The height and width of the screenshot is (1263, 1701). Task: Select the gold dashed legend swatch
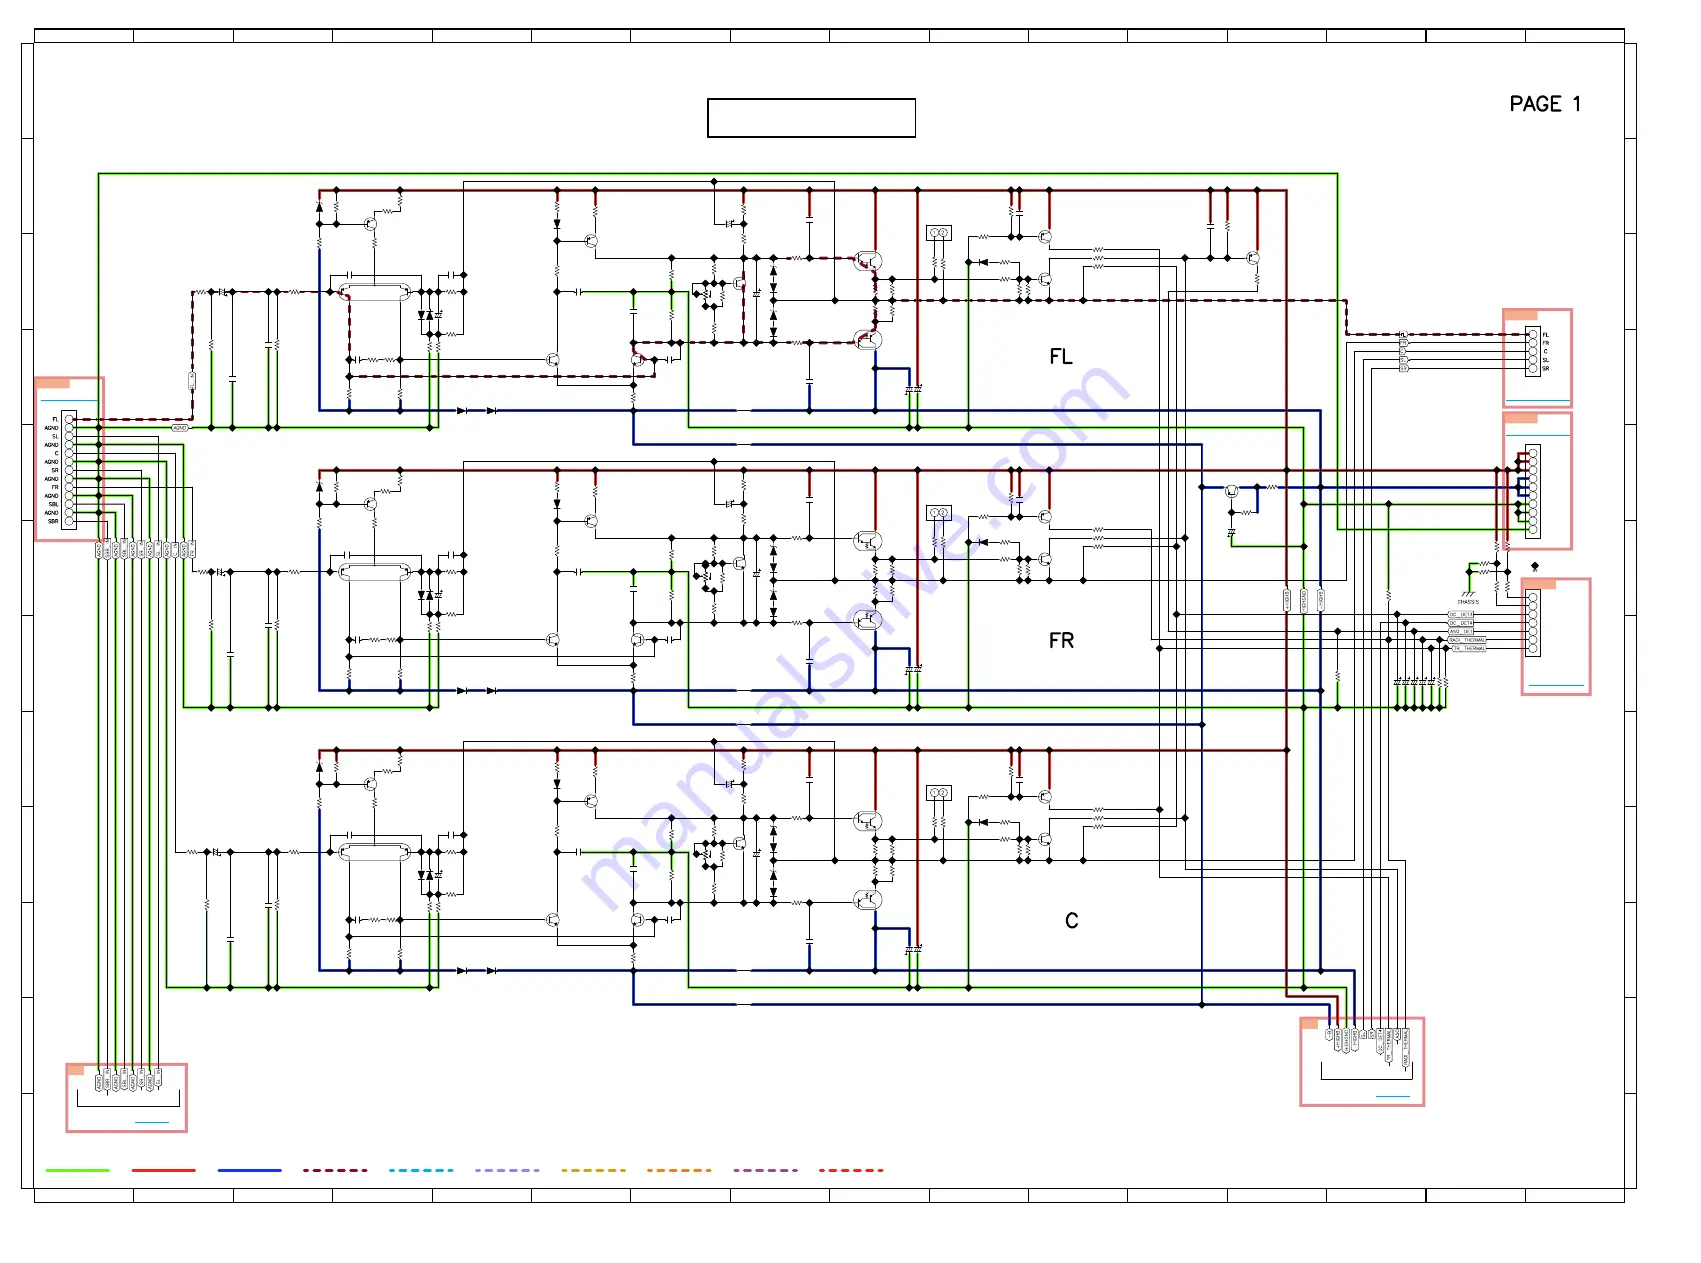tap(593, 1170)
